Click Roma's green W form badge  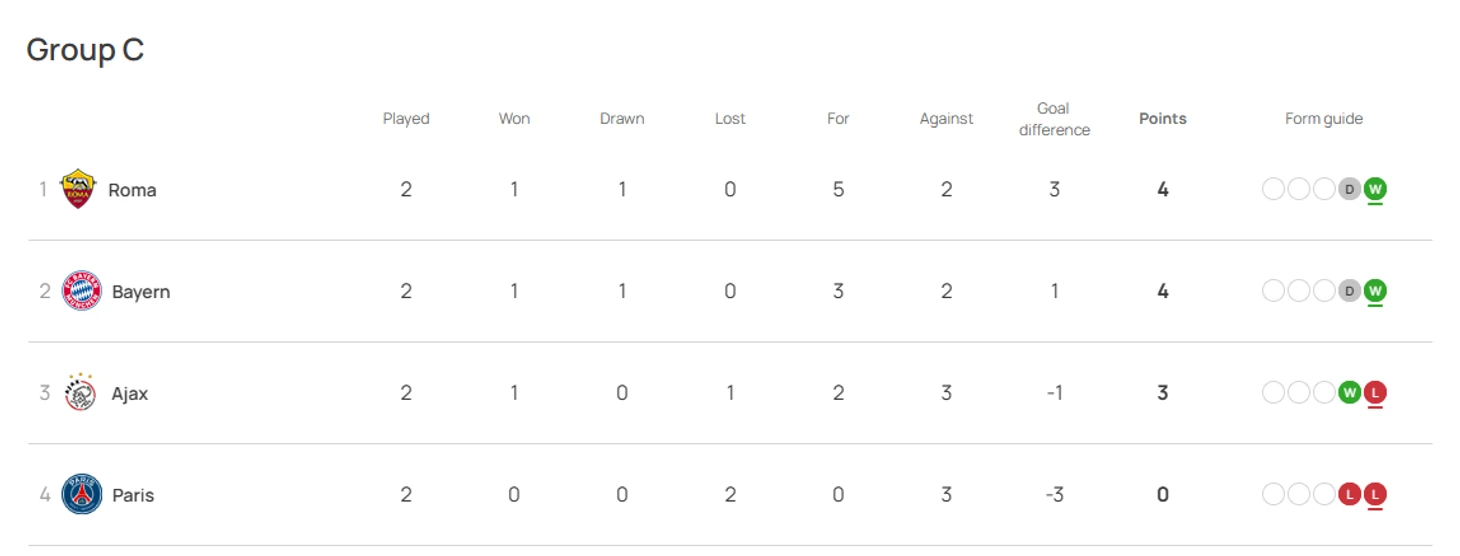tap(1375, 189)
